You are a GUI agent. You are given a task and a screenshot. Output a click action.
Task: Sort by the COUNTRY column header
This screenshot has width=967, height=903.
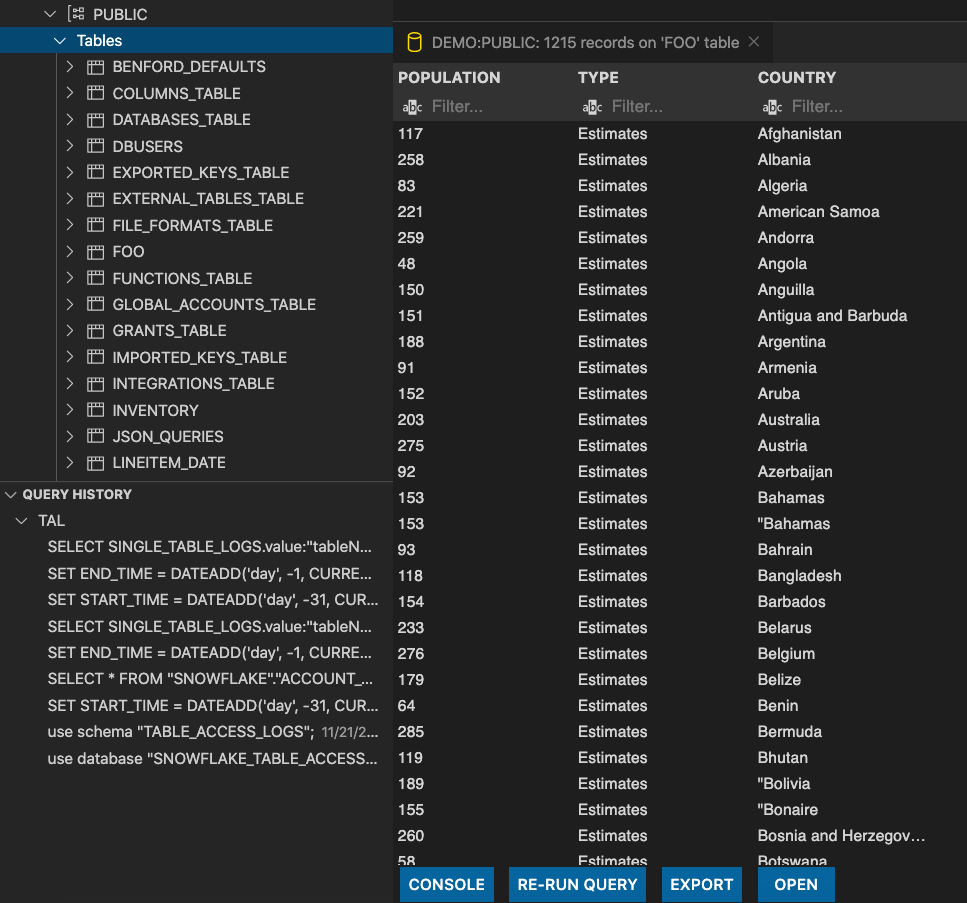[796, 78]
